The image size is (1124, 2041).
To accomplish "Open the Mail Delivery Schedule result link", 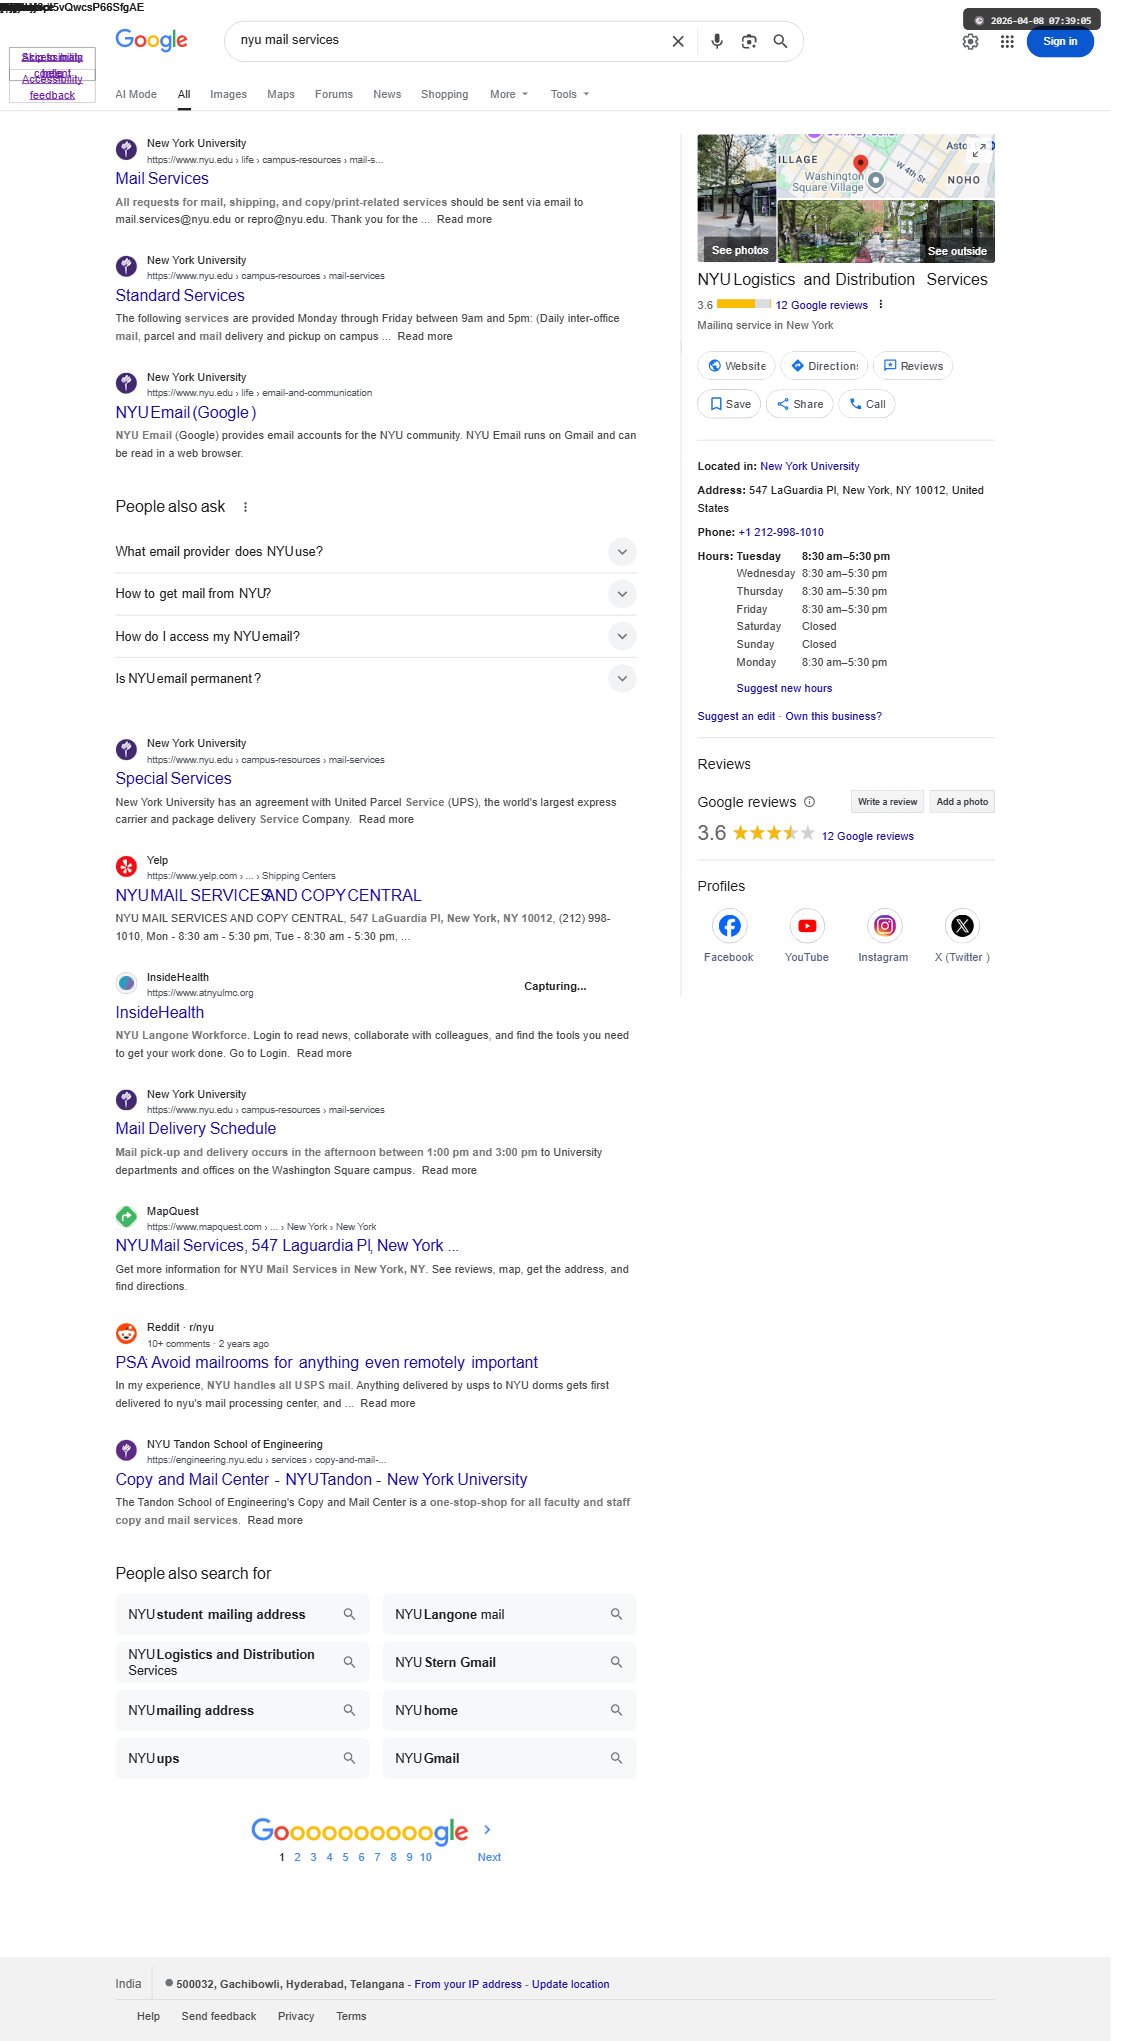I will click(195, 1128).
